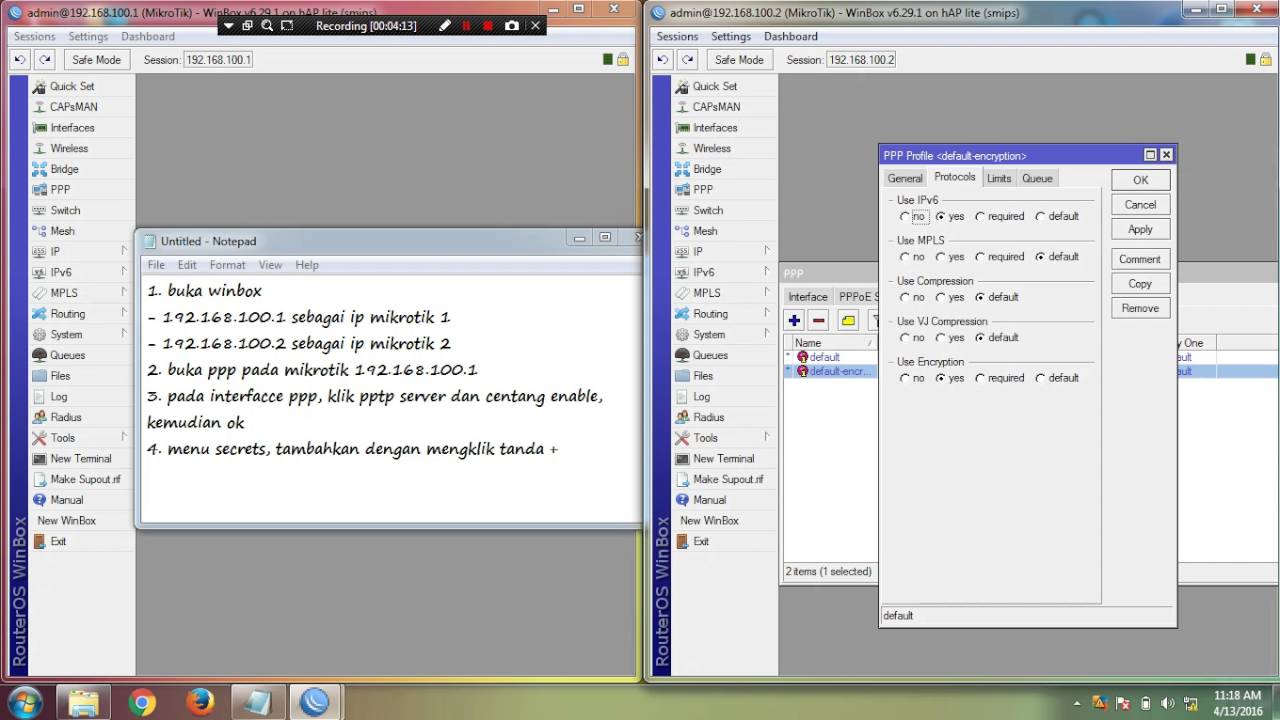Viewport: 1280px width, 720px height.
Task: Open dropdown arrow on recording bar
Action: [x=228, y=26]
